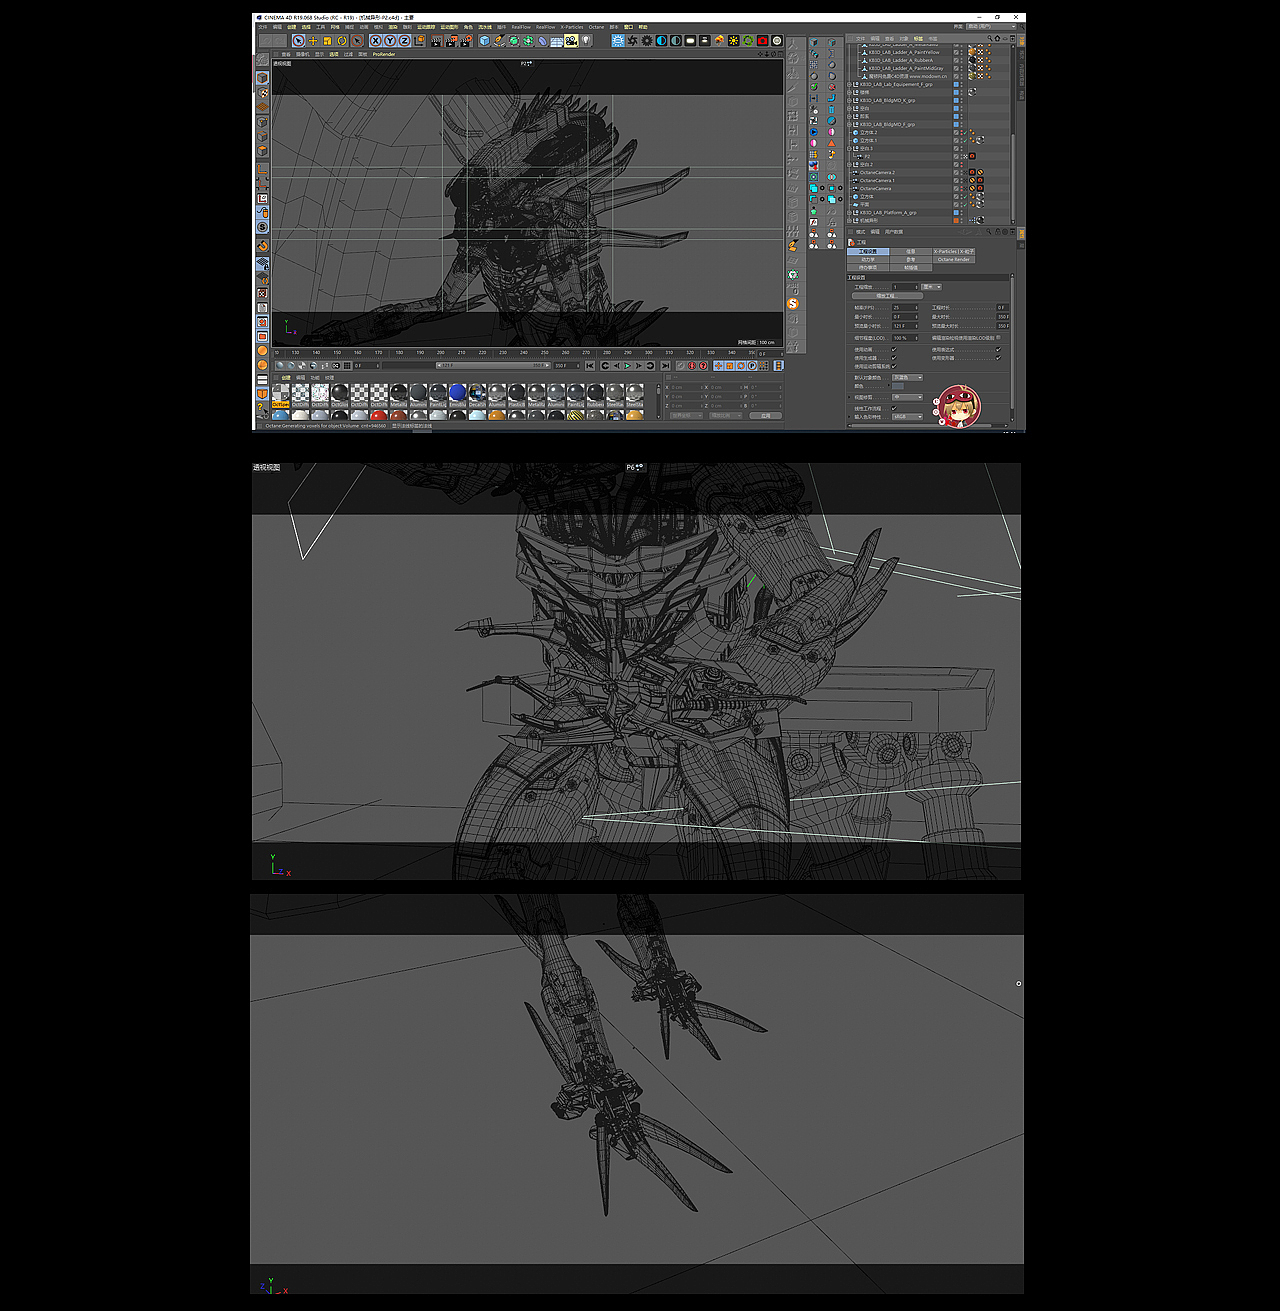
Task: Click the 颜色 color swatch
Action: point(898,386)
